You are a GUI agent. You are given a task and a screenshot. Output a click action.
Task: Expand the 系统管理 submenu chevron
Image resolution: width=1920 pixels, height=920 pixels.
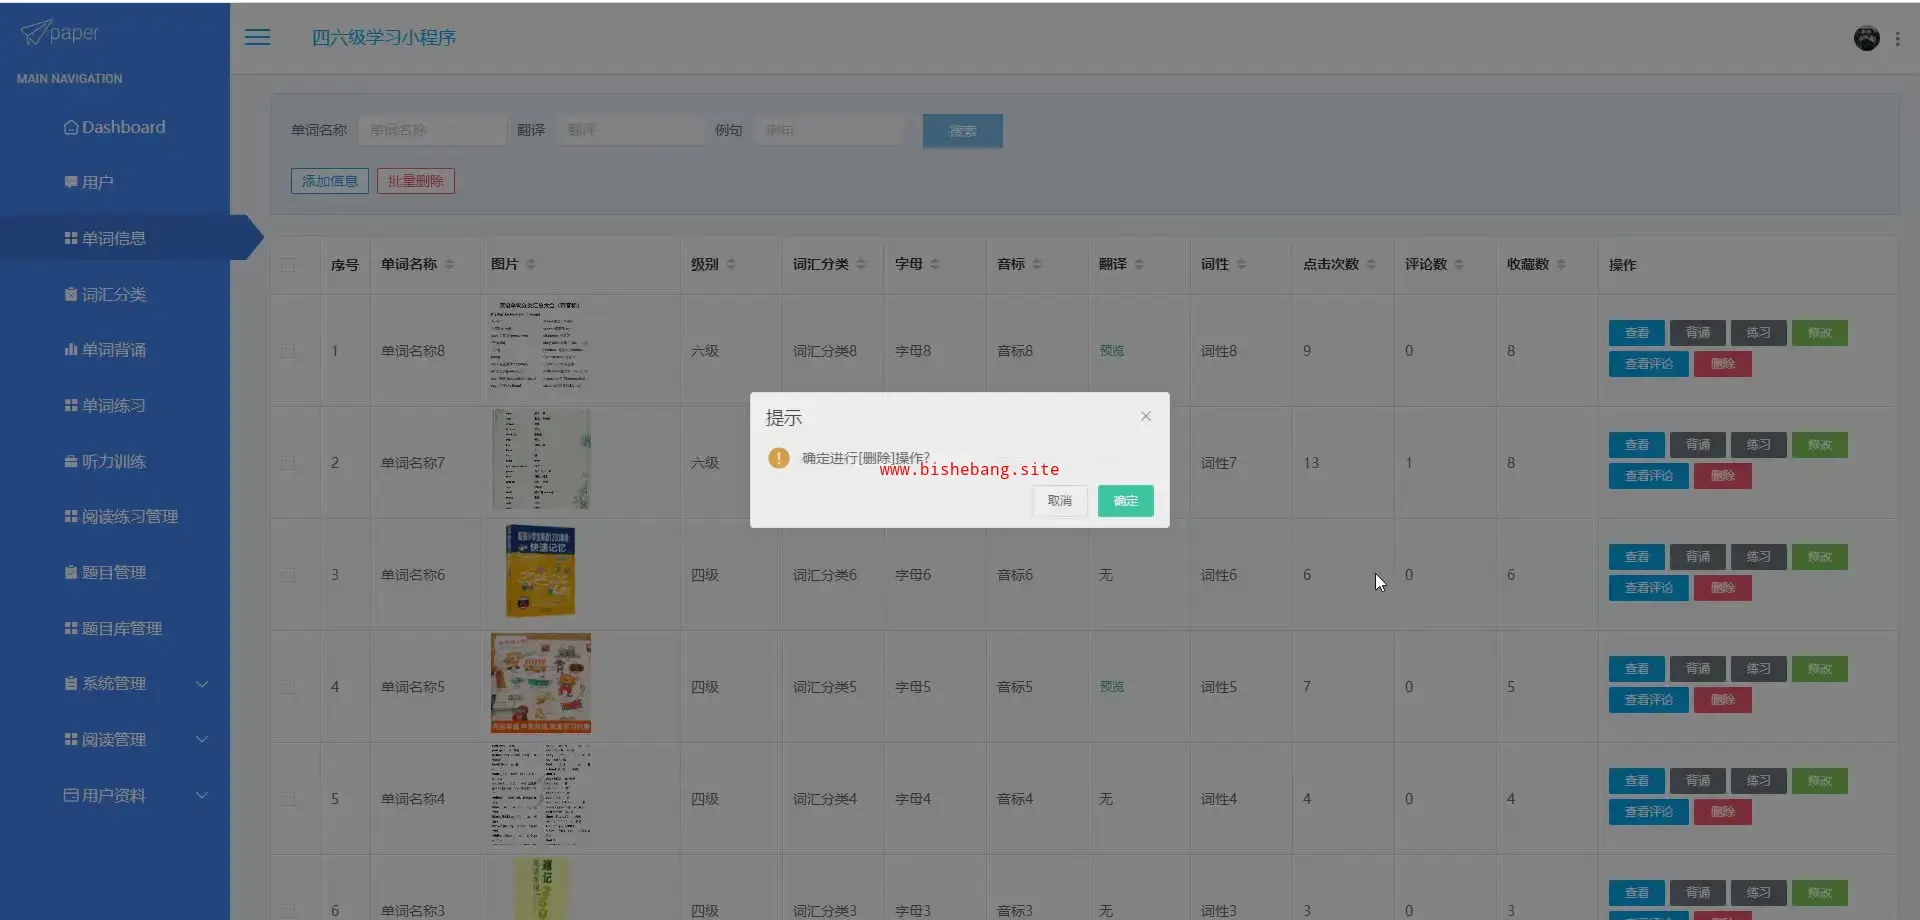coord(202,684)
